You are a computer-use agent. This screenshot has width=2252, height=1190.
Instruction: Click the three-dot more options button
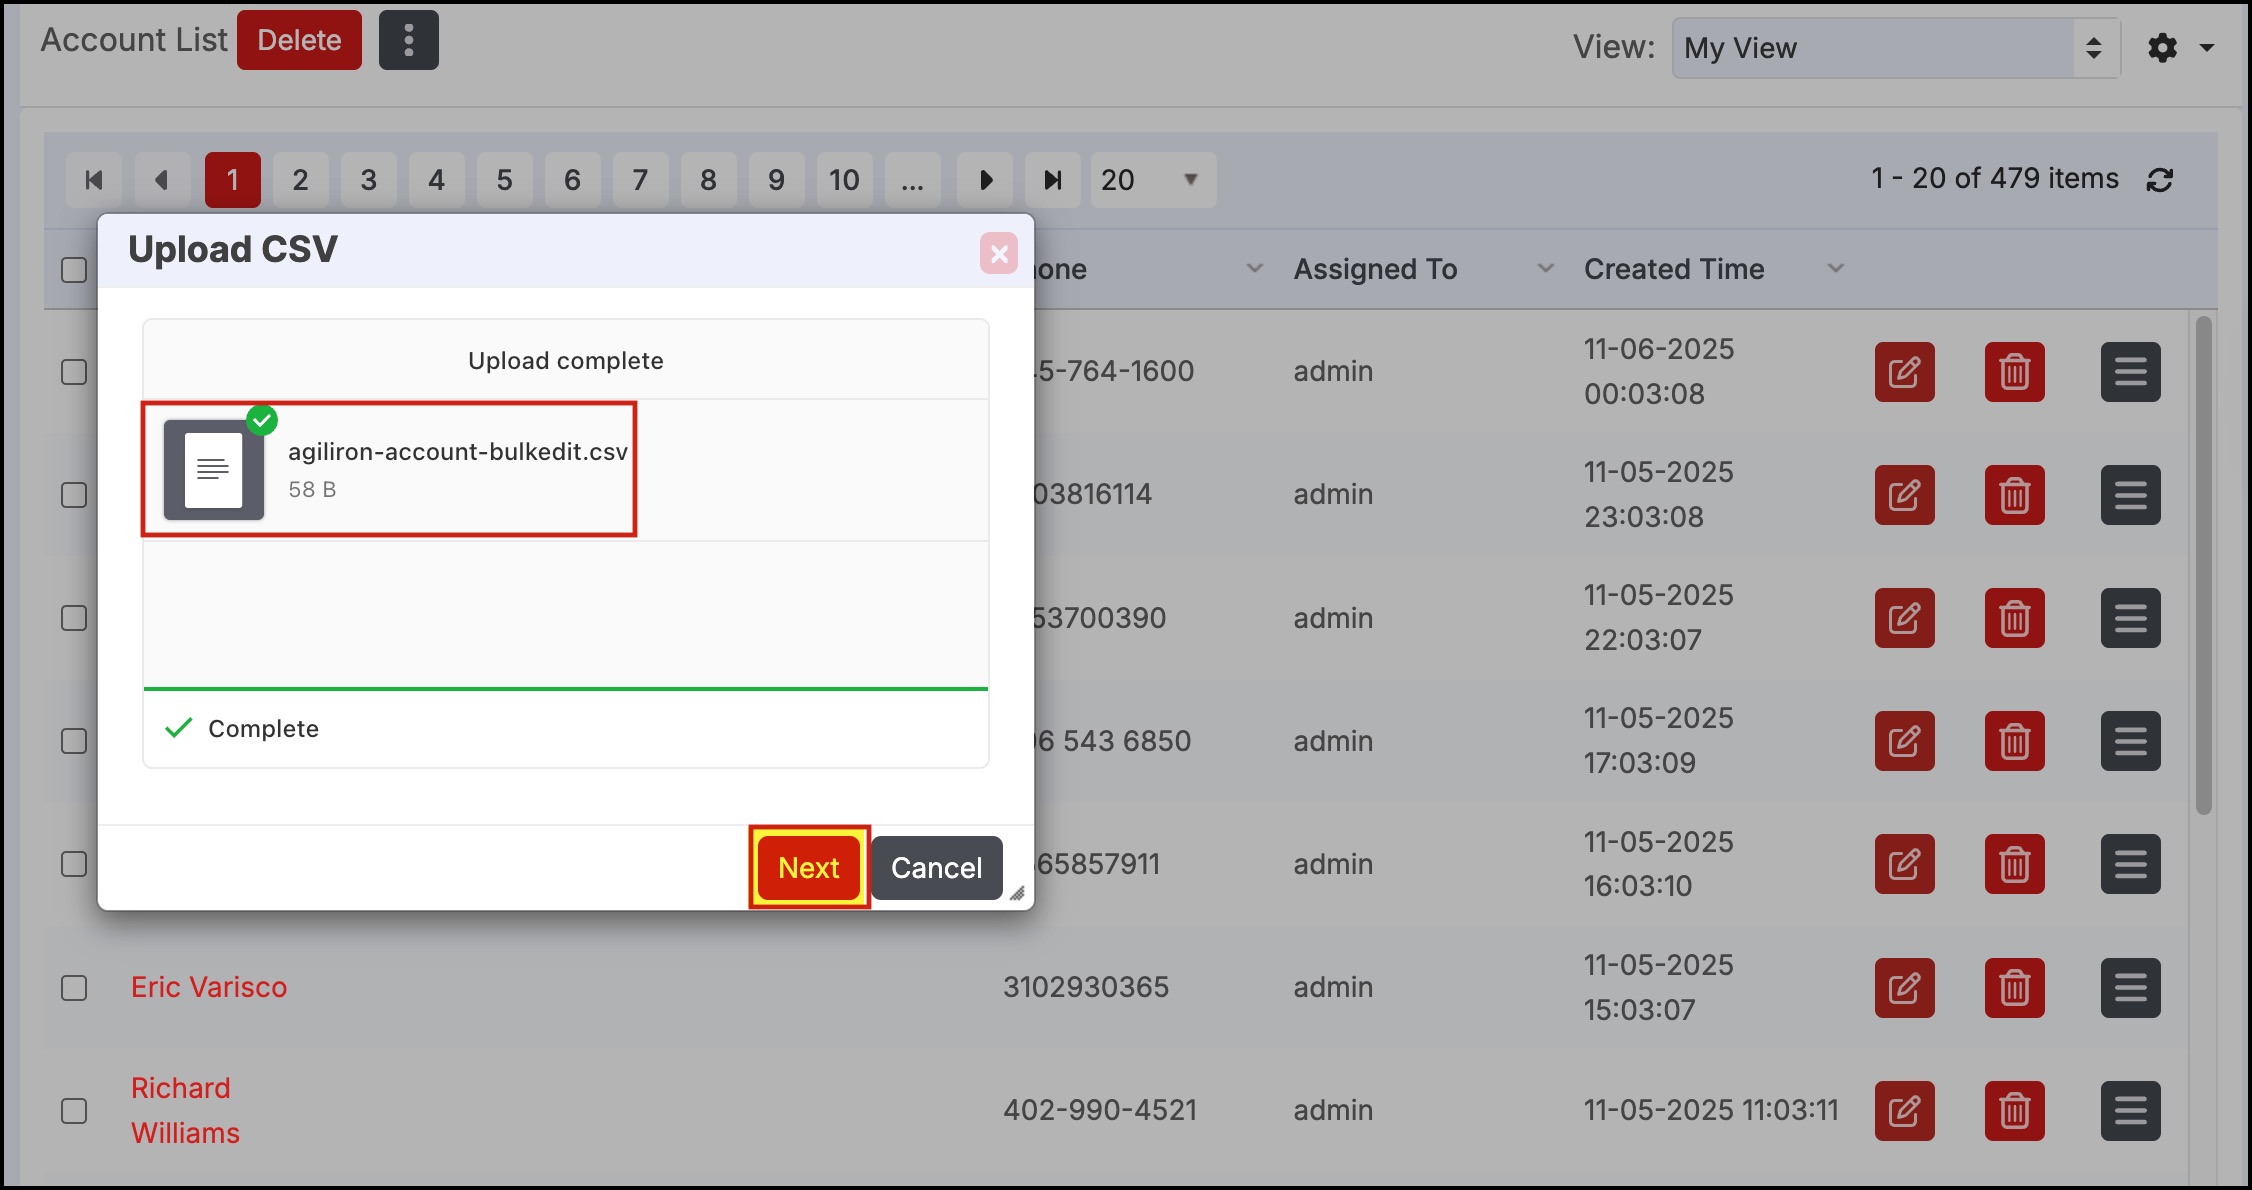(x=408, y=41)
